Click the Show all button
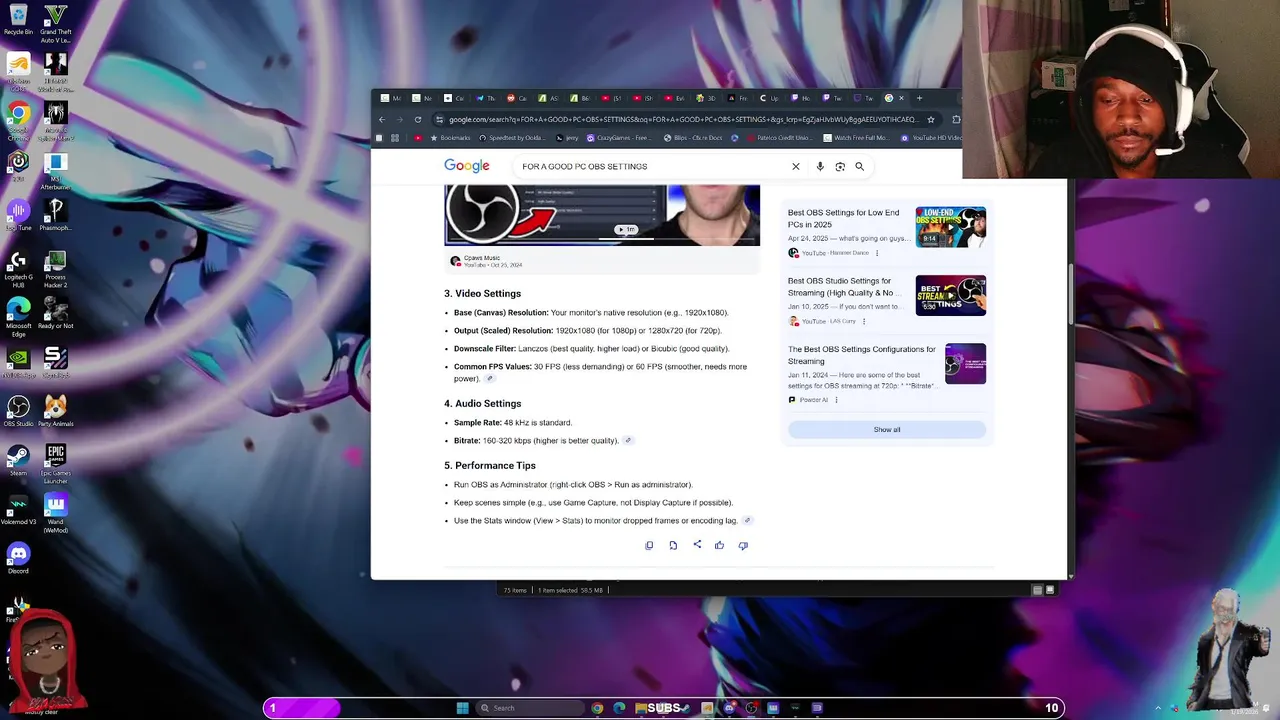 click(887, 430)
